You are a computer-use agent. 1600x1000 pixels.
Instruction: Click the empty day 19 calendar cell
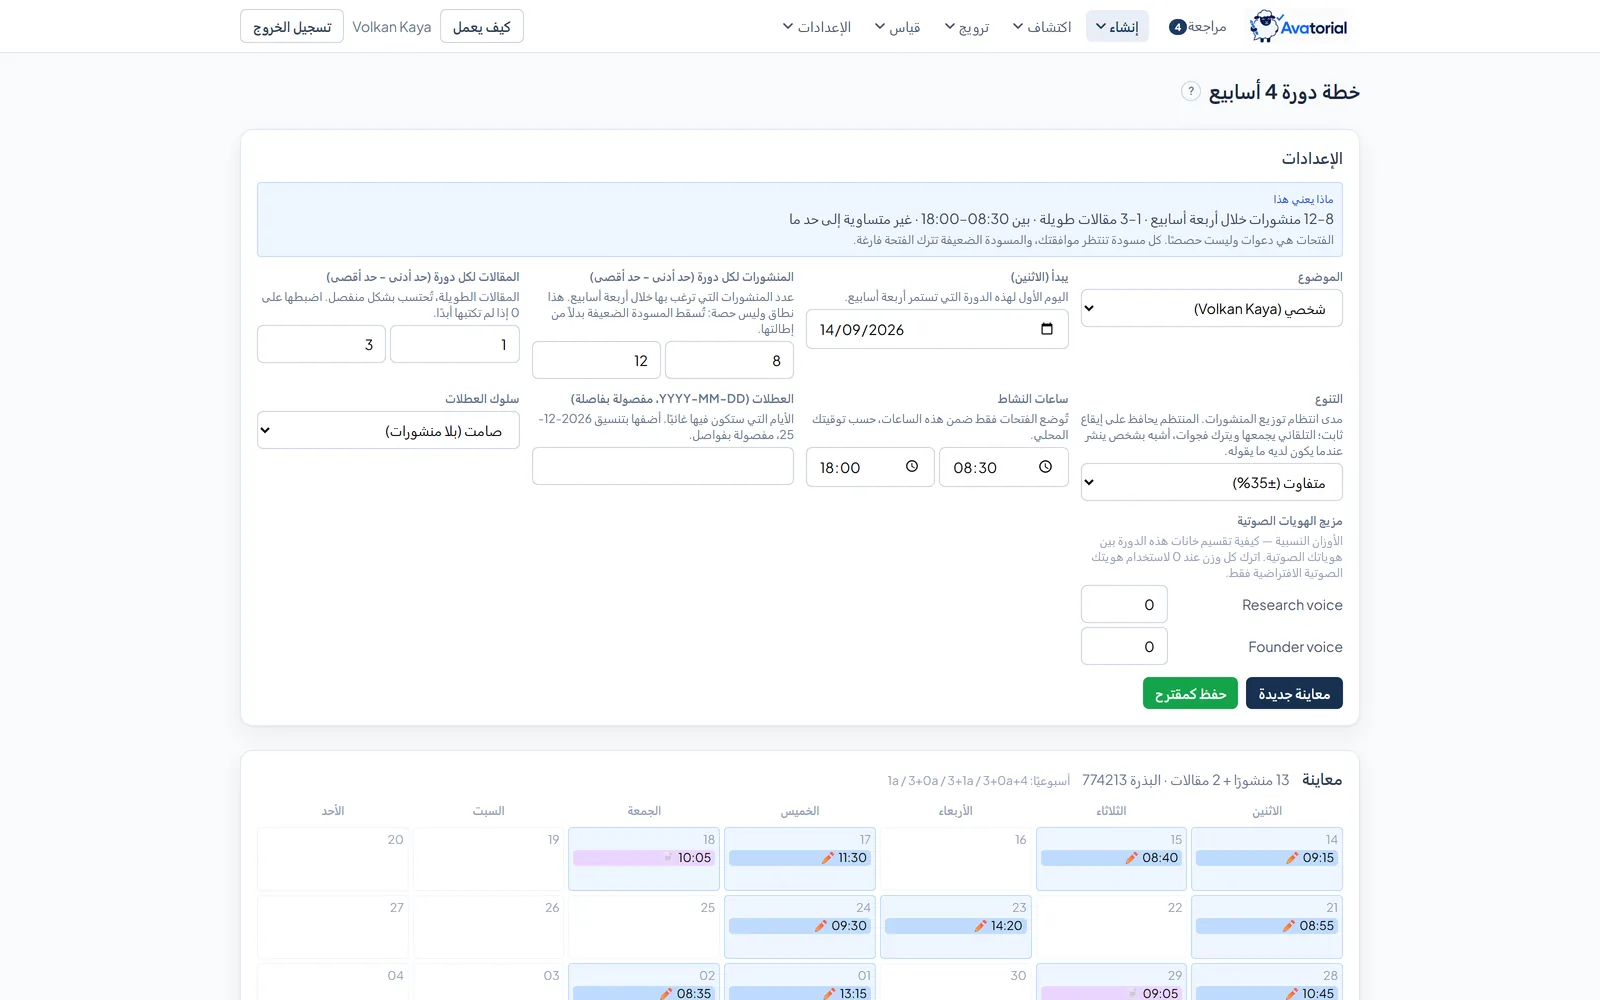(489, 859)
